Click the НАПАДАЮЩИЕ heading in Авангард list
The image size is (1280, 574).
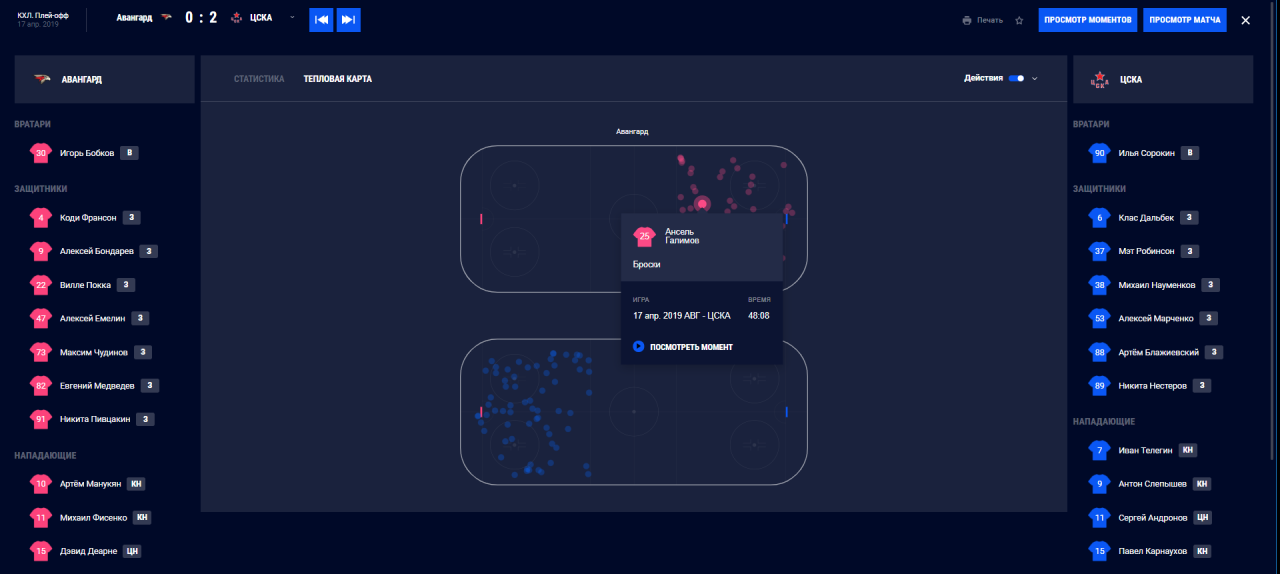[x=45, y=456]
